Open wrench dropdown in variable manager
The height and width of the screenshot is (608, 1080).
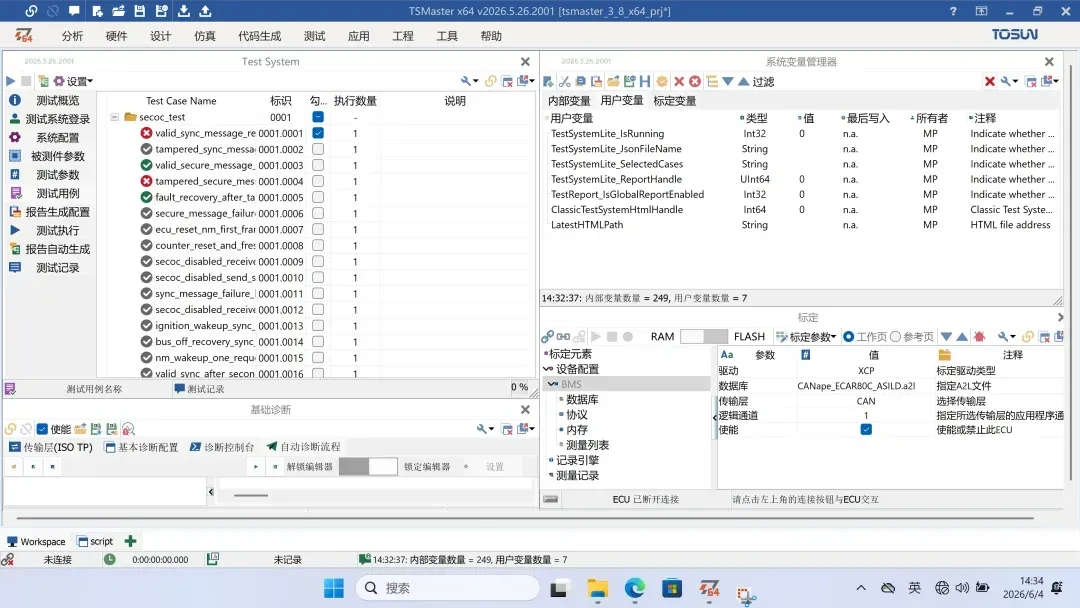point(1009,81)
